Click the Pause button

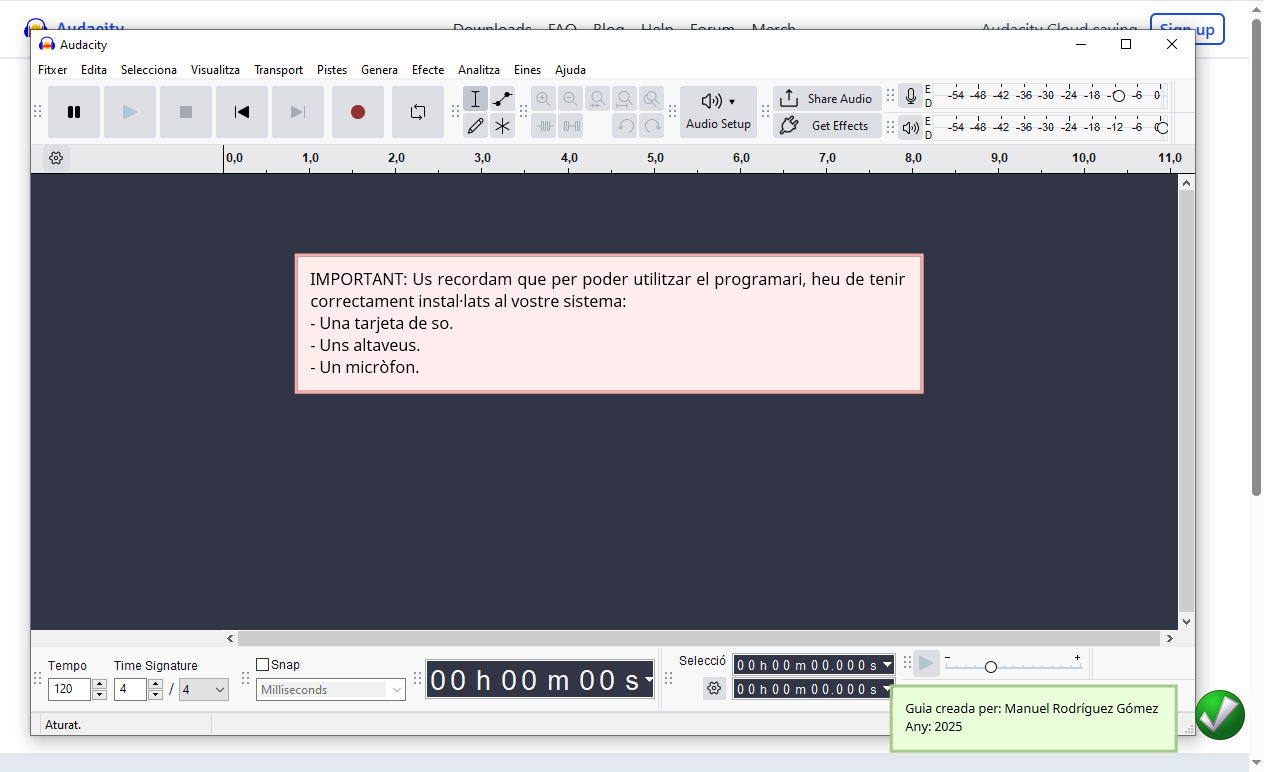click(74, 112)
